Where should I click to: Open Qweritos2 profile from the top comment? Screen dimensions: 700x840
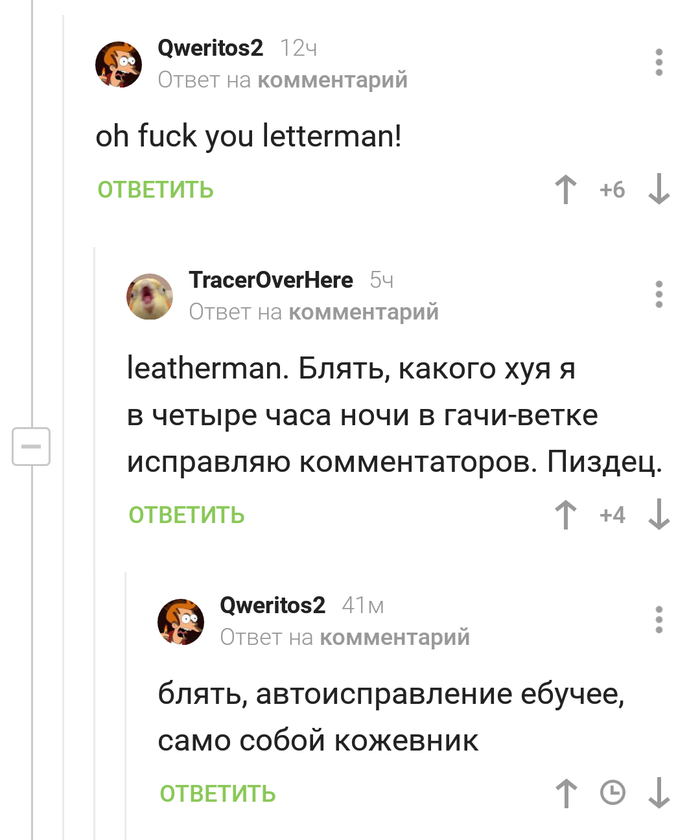(x=210, y=49)
